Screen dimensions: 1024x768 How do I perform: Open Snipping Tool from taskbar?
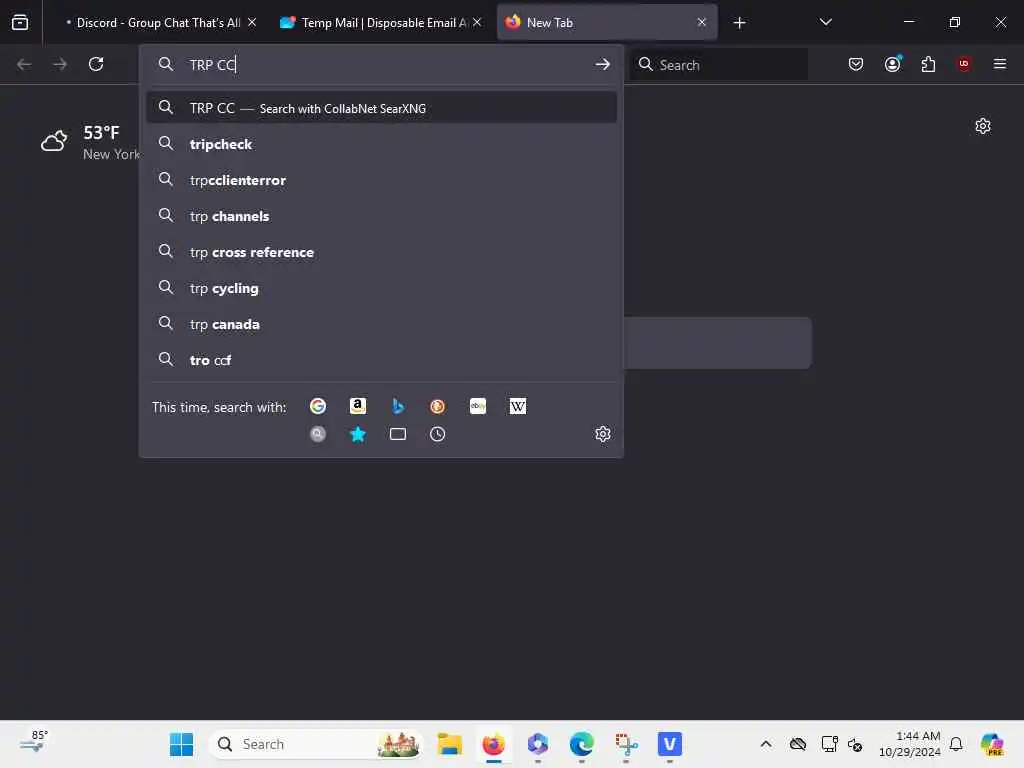coord(626,744)
